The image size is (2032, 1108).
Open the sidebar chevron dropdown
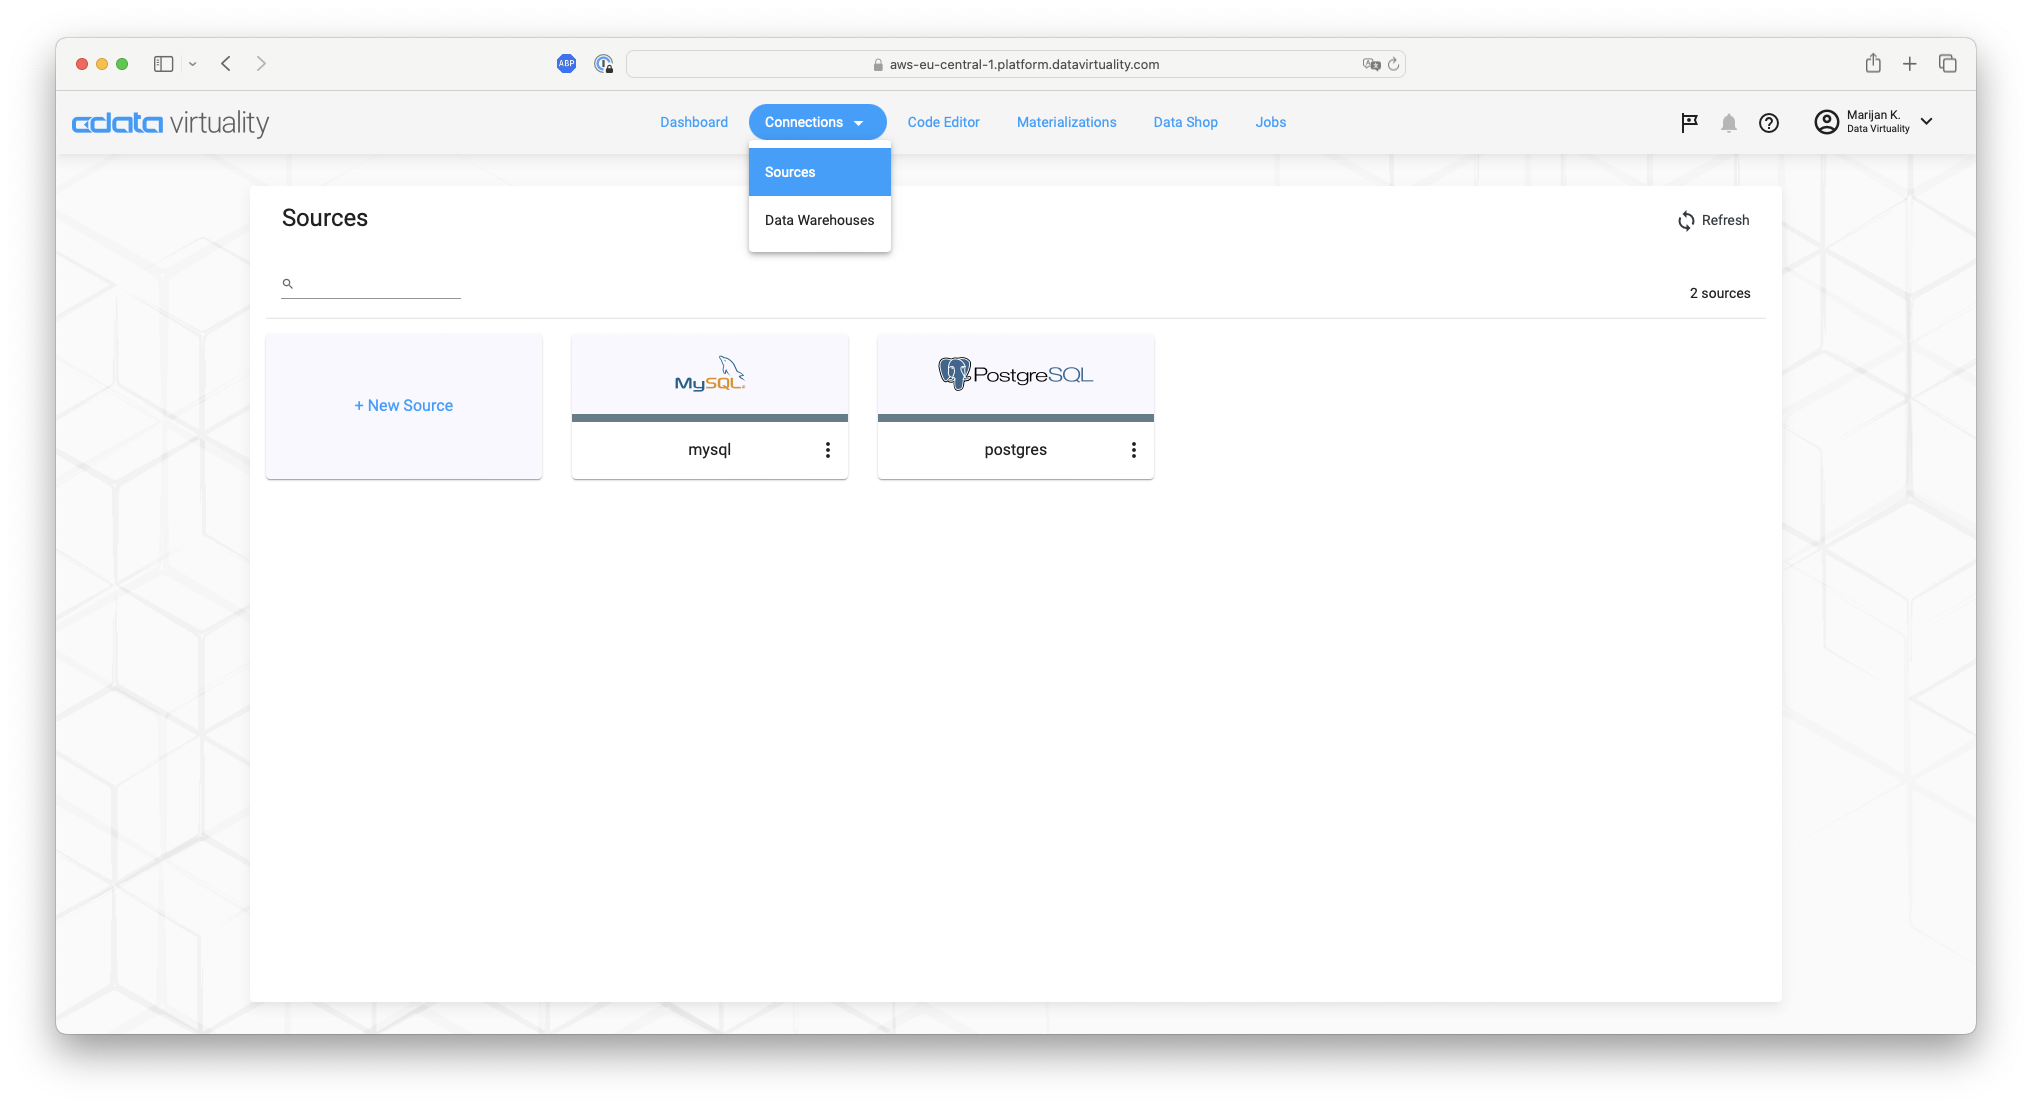(x=193, y=63)
